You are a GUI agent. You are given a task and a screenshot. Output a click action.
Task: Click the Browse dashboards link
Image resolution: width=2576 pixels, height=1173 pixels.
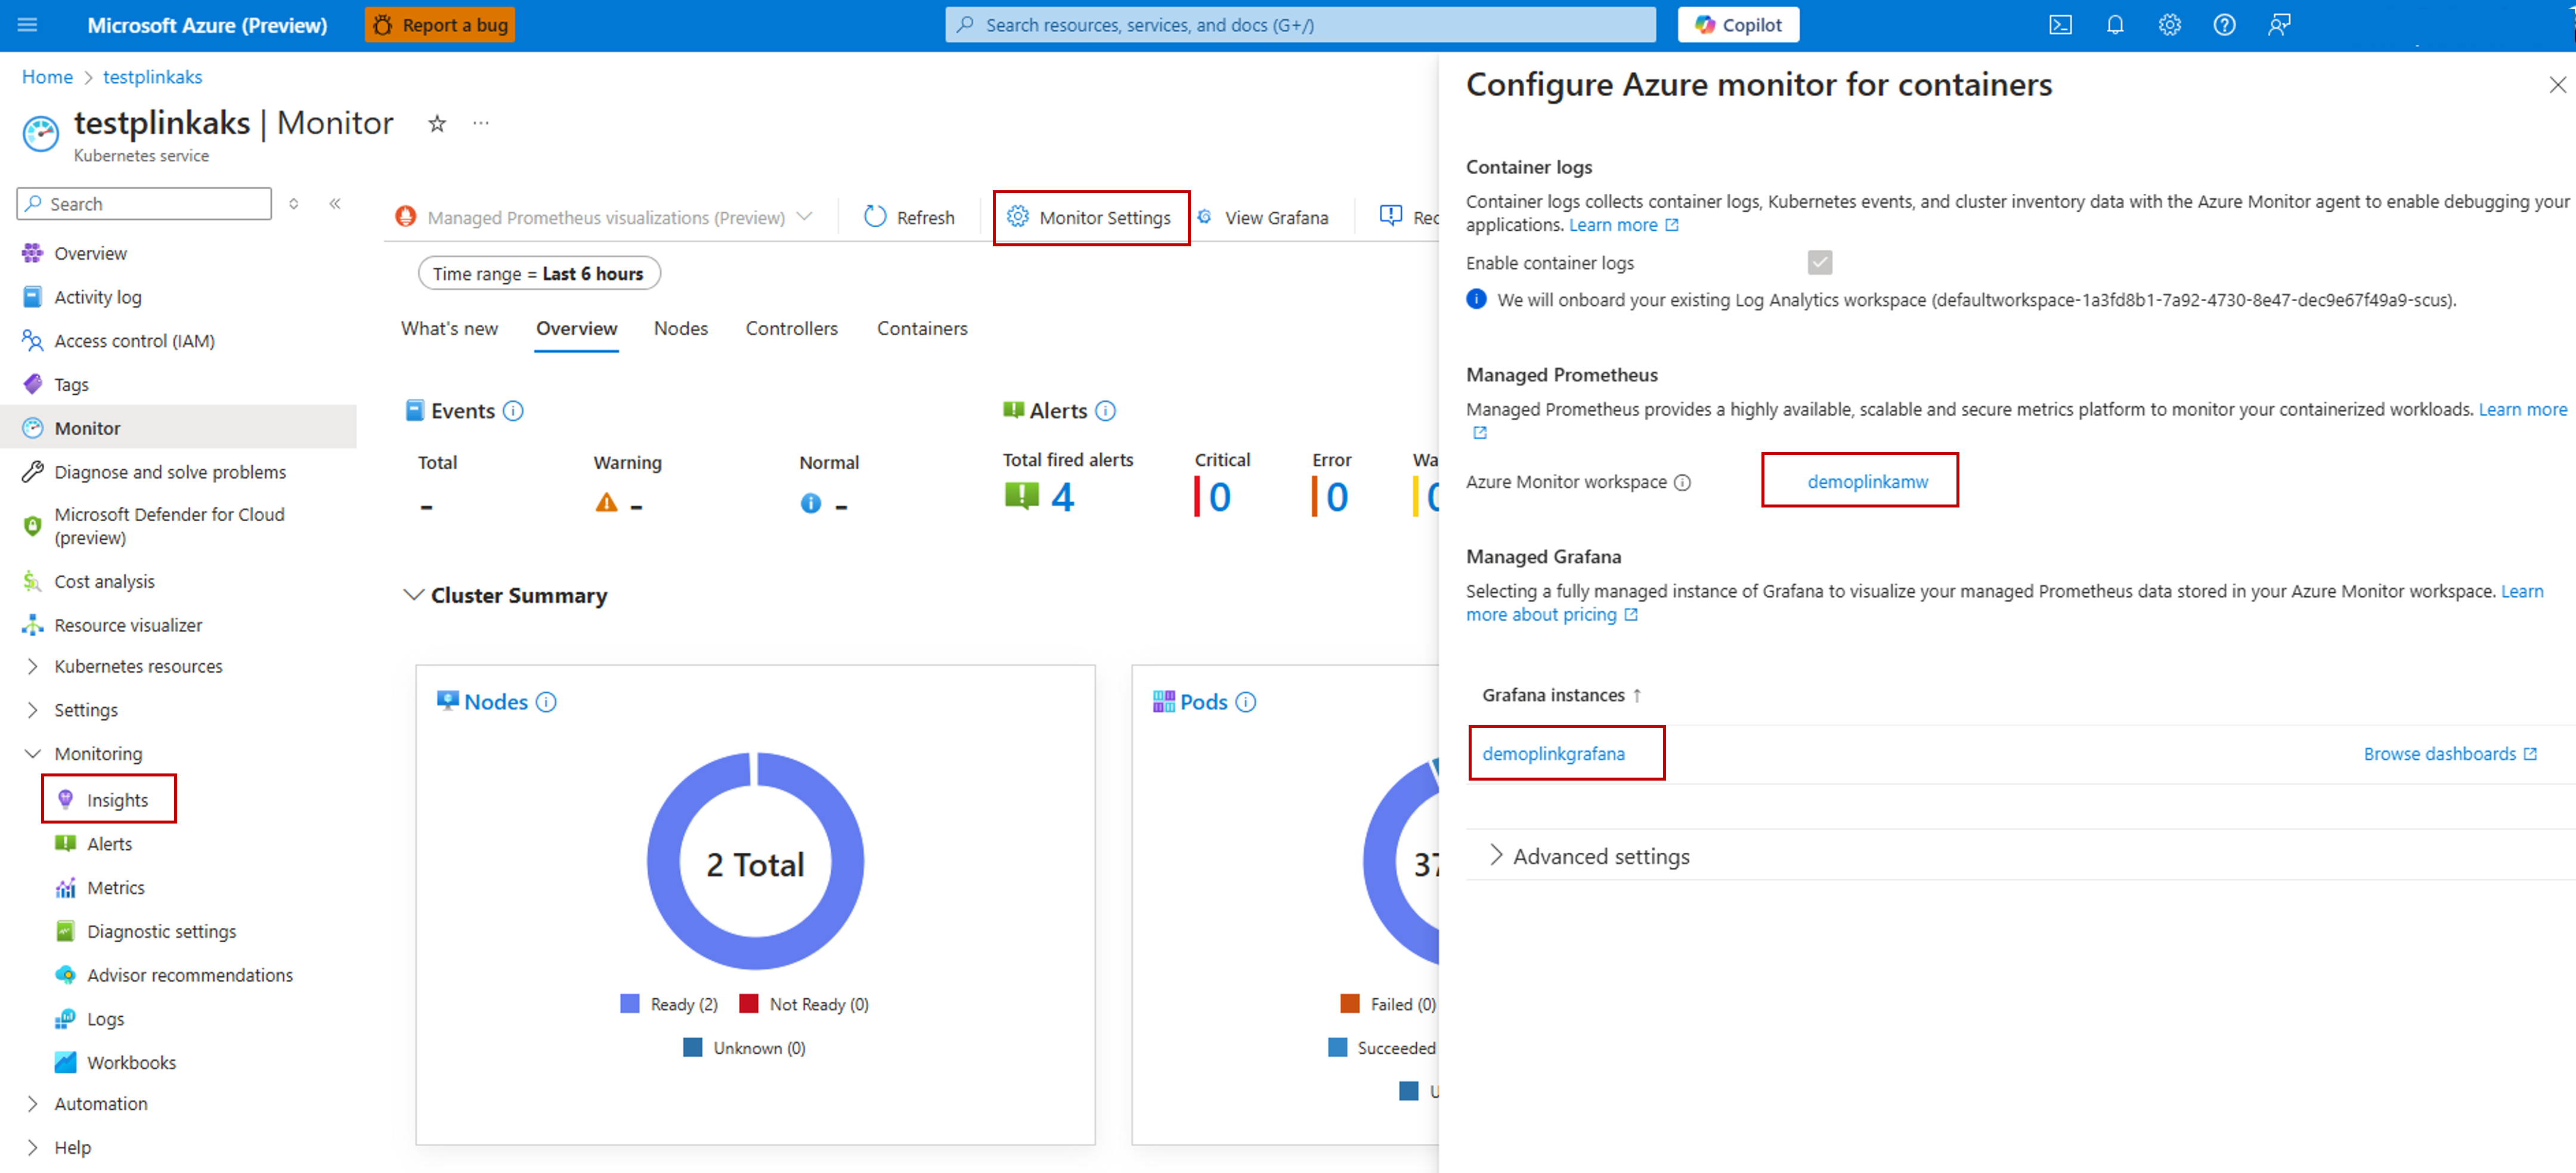2439,754
